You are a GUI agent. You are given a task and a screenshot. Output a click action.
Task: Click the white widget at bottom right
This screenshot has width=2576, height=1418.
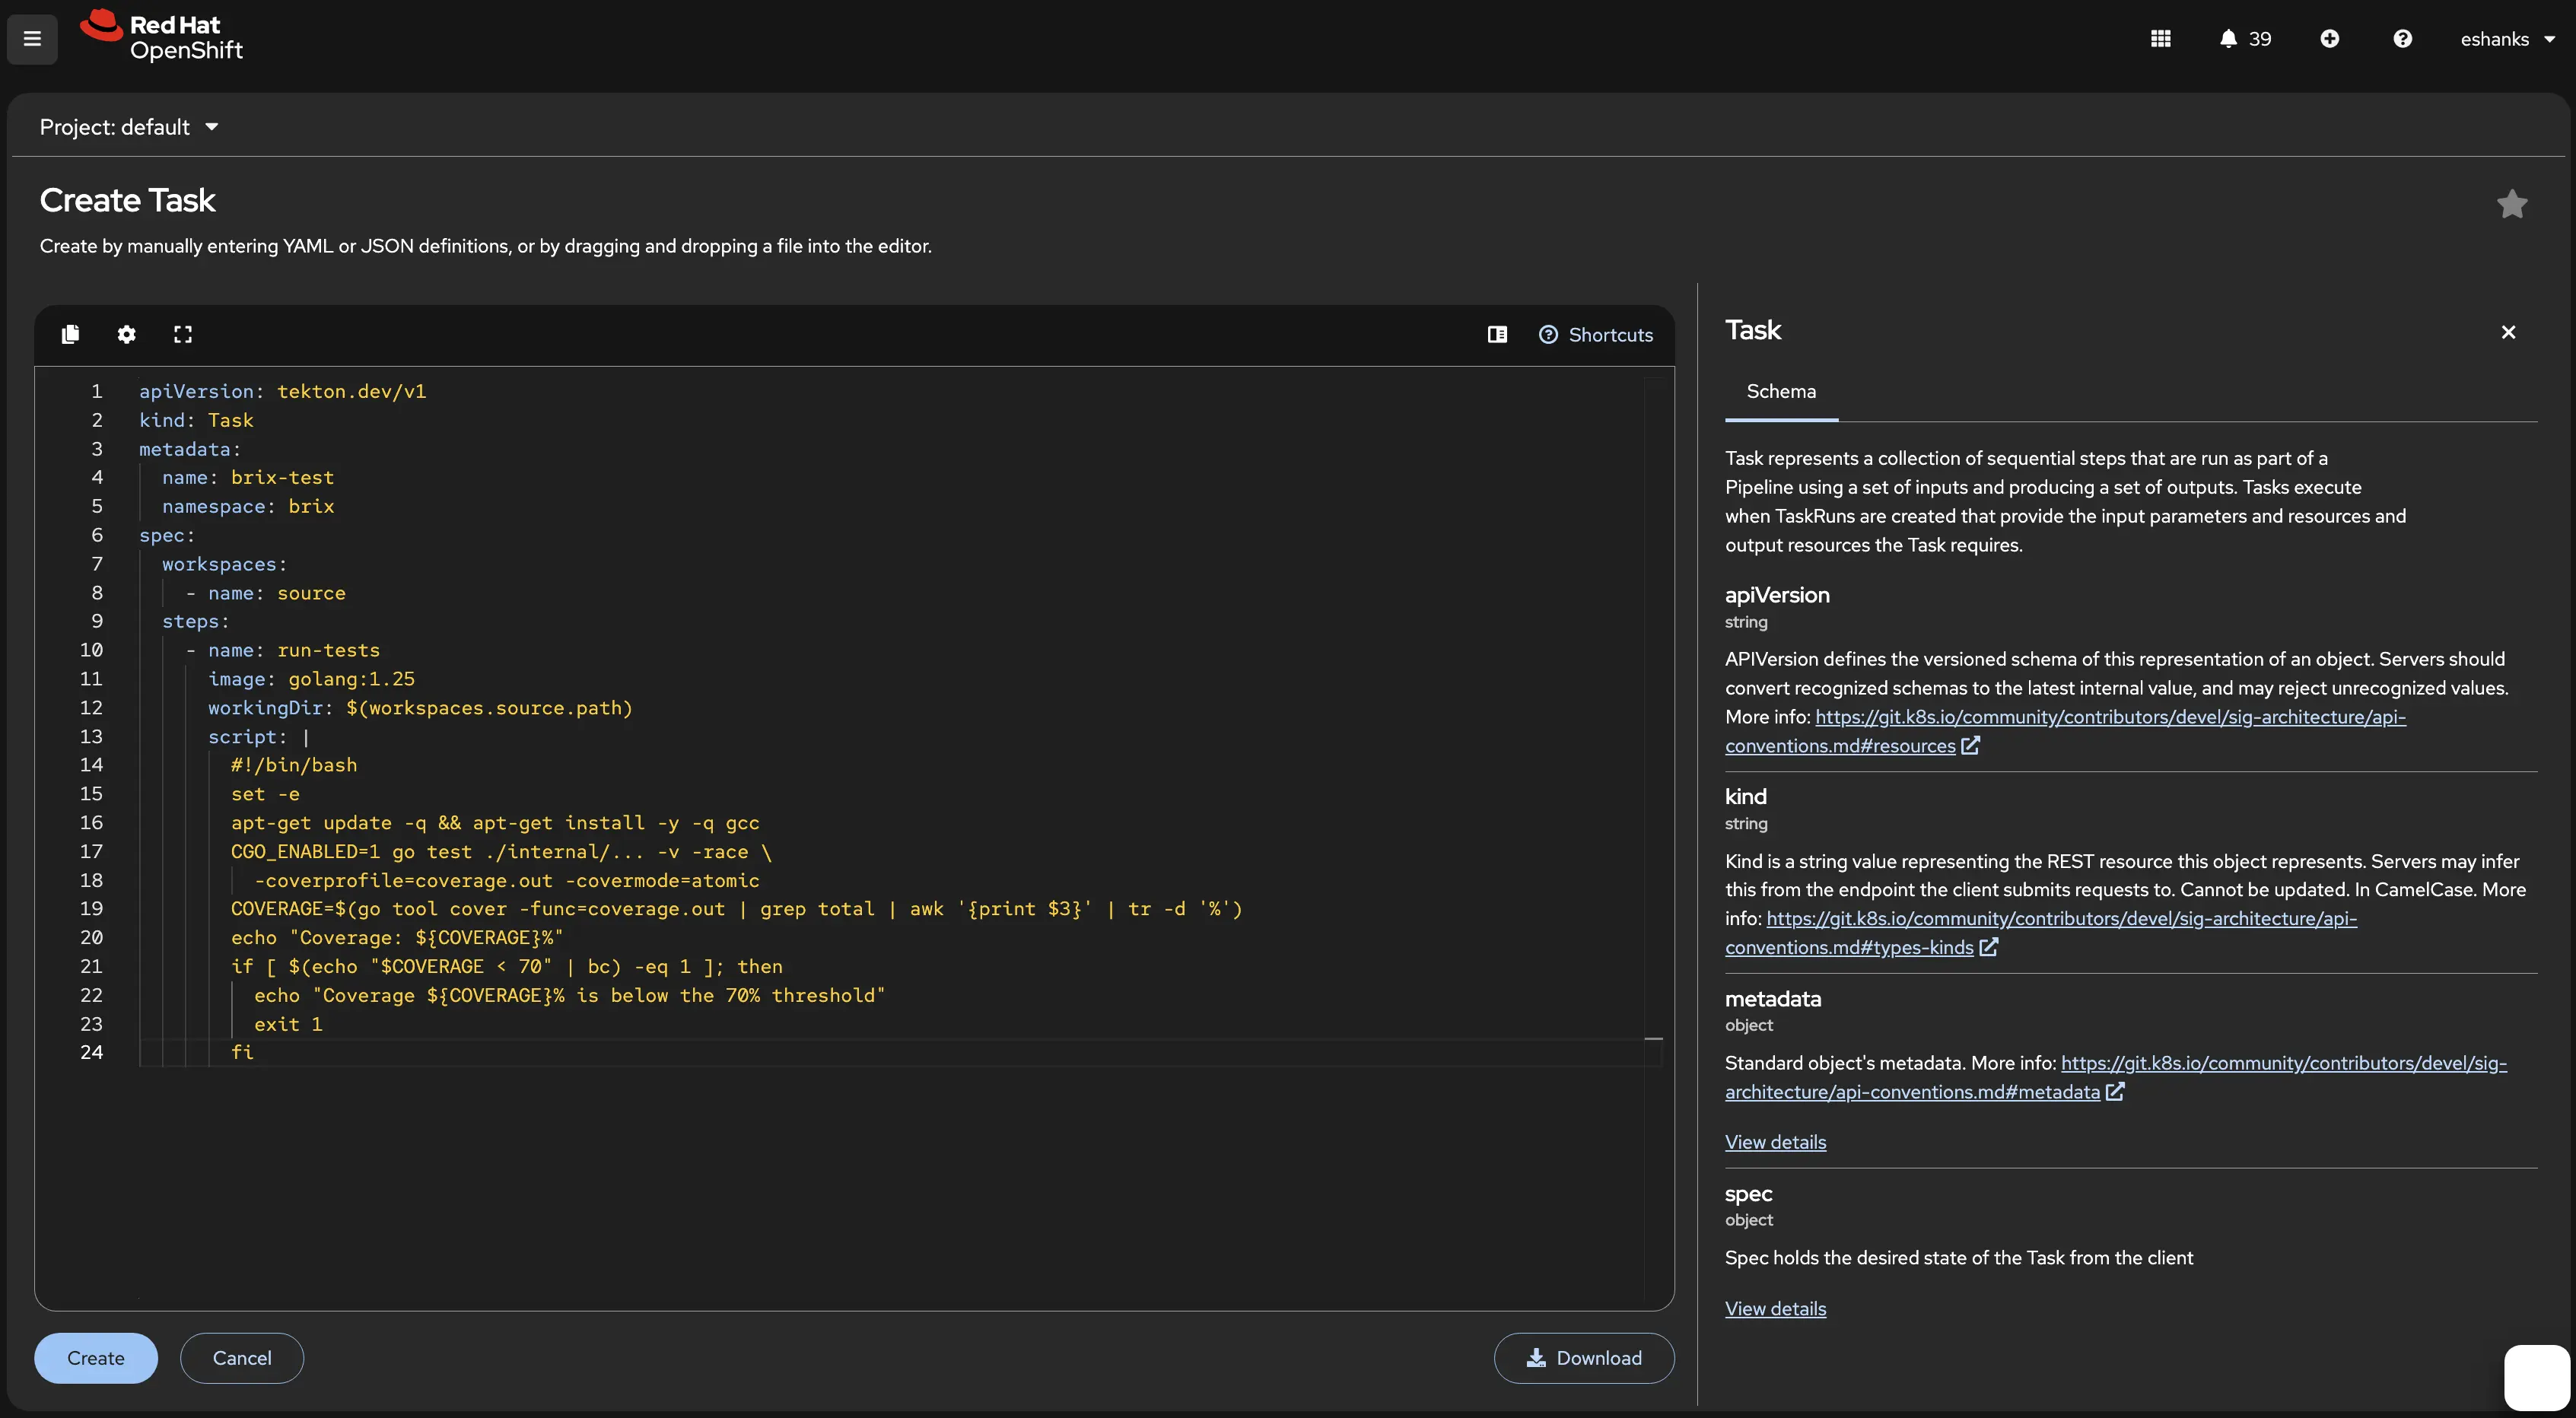[x=2536, y=1378]
